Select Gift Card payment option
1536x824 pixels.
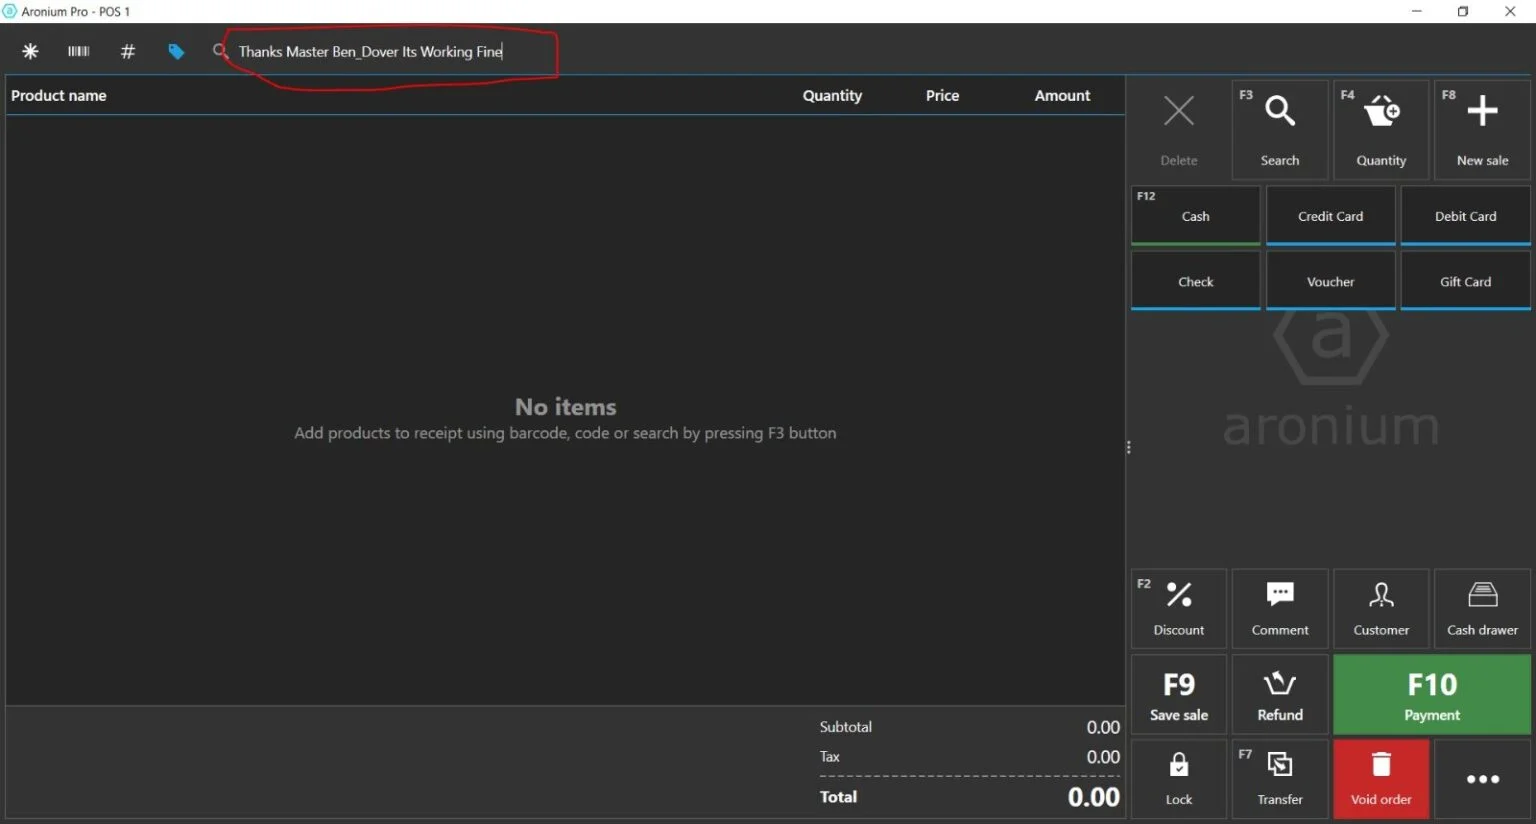[x=1465, y=282]
